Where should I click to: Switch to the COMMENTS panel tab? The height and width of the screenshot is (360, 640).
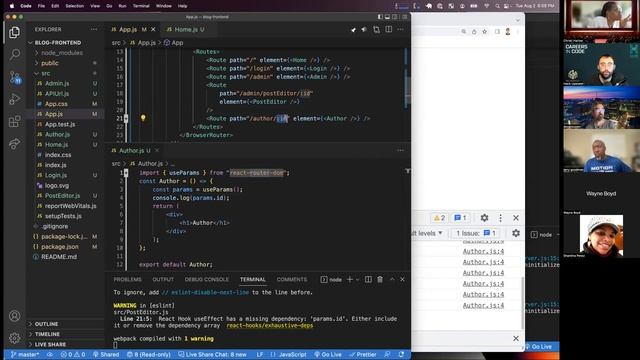(x=291, y=280)
